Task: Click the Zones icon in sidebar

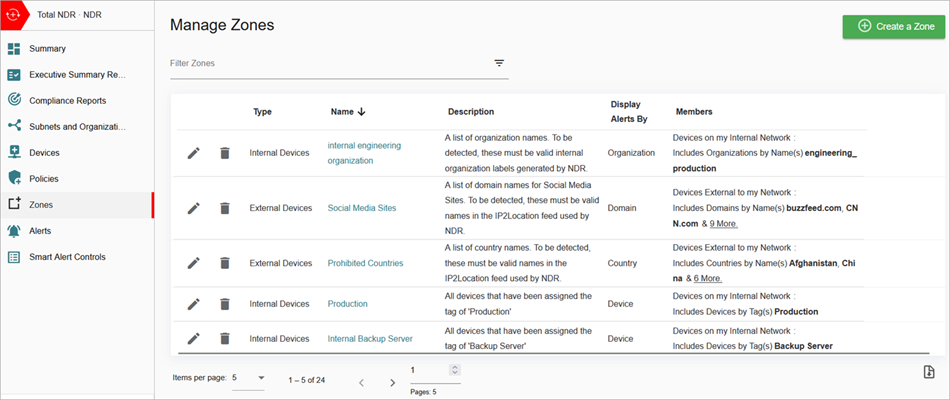Action: [14, 205]
